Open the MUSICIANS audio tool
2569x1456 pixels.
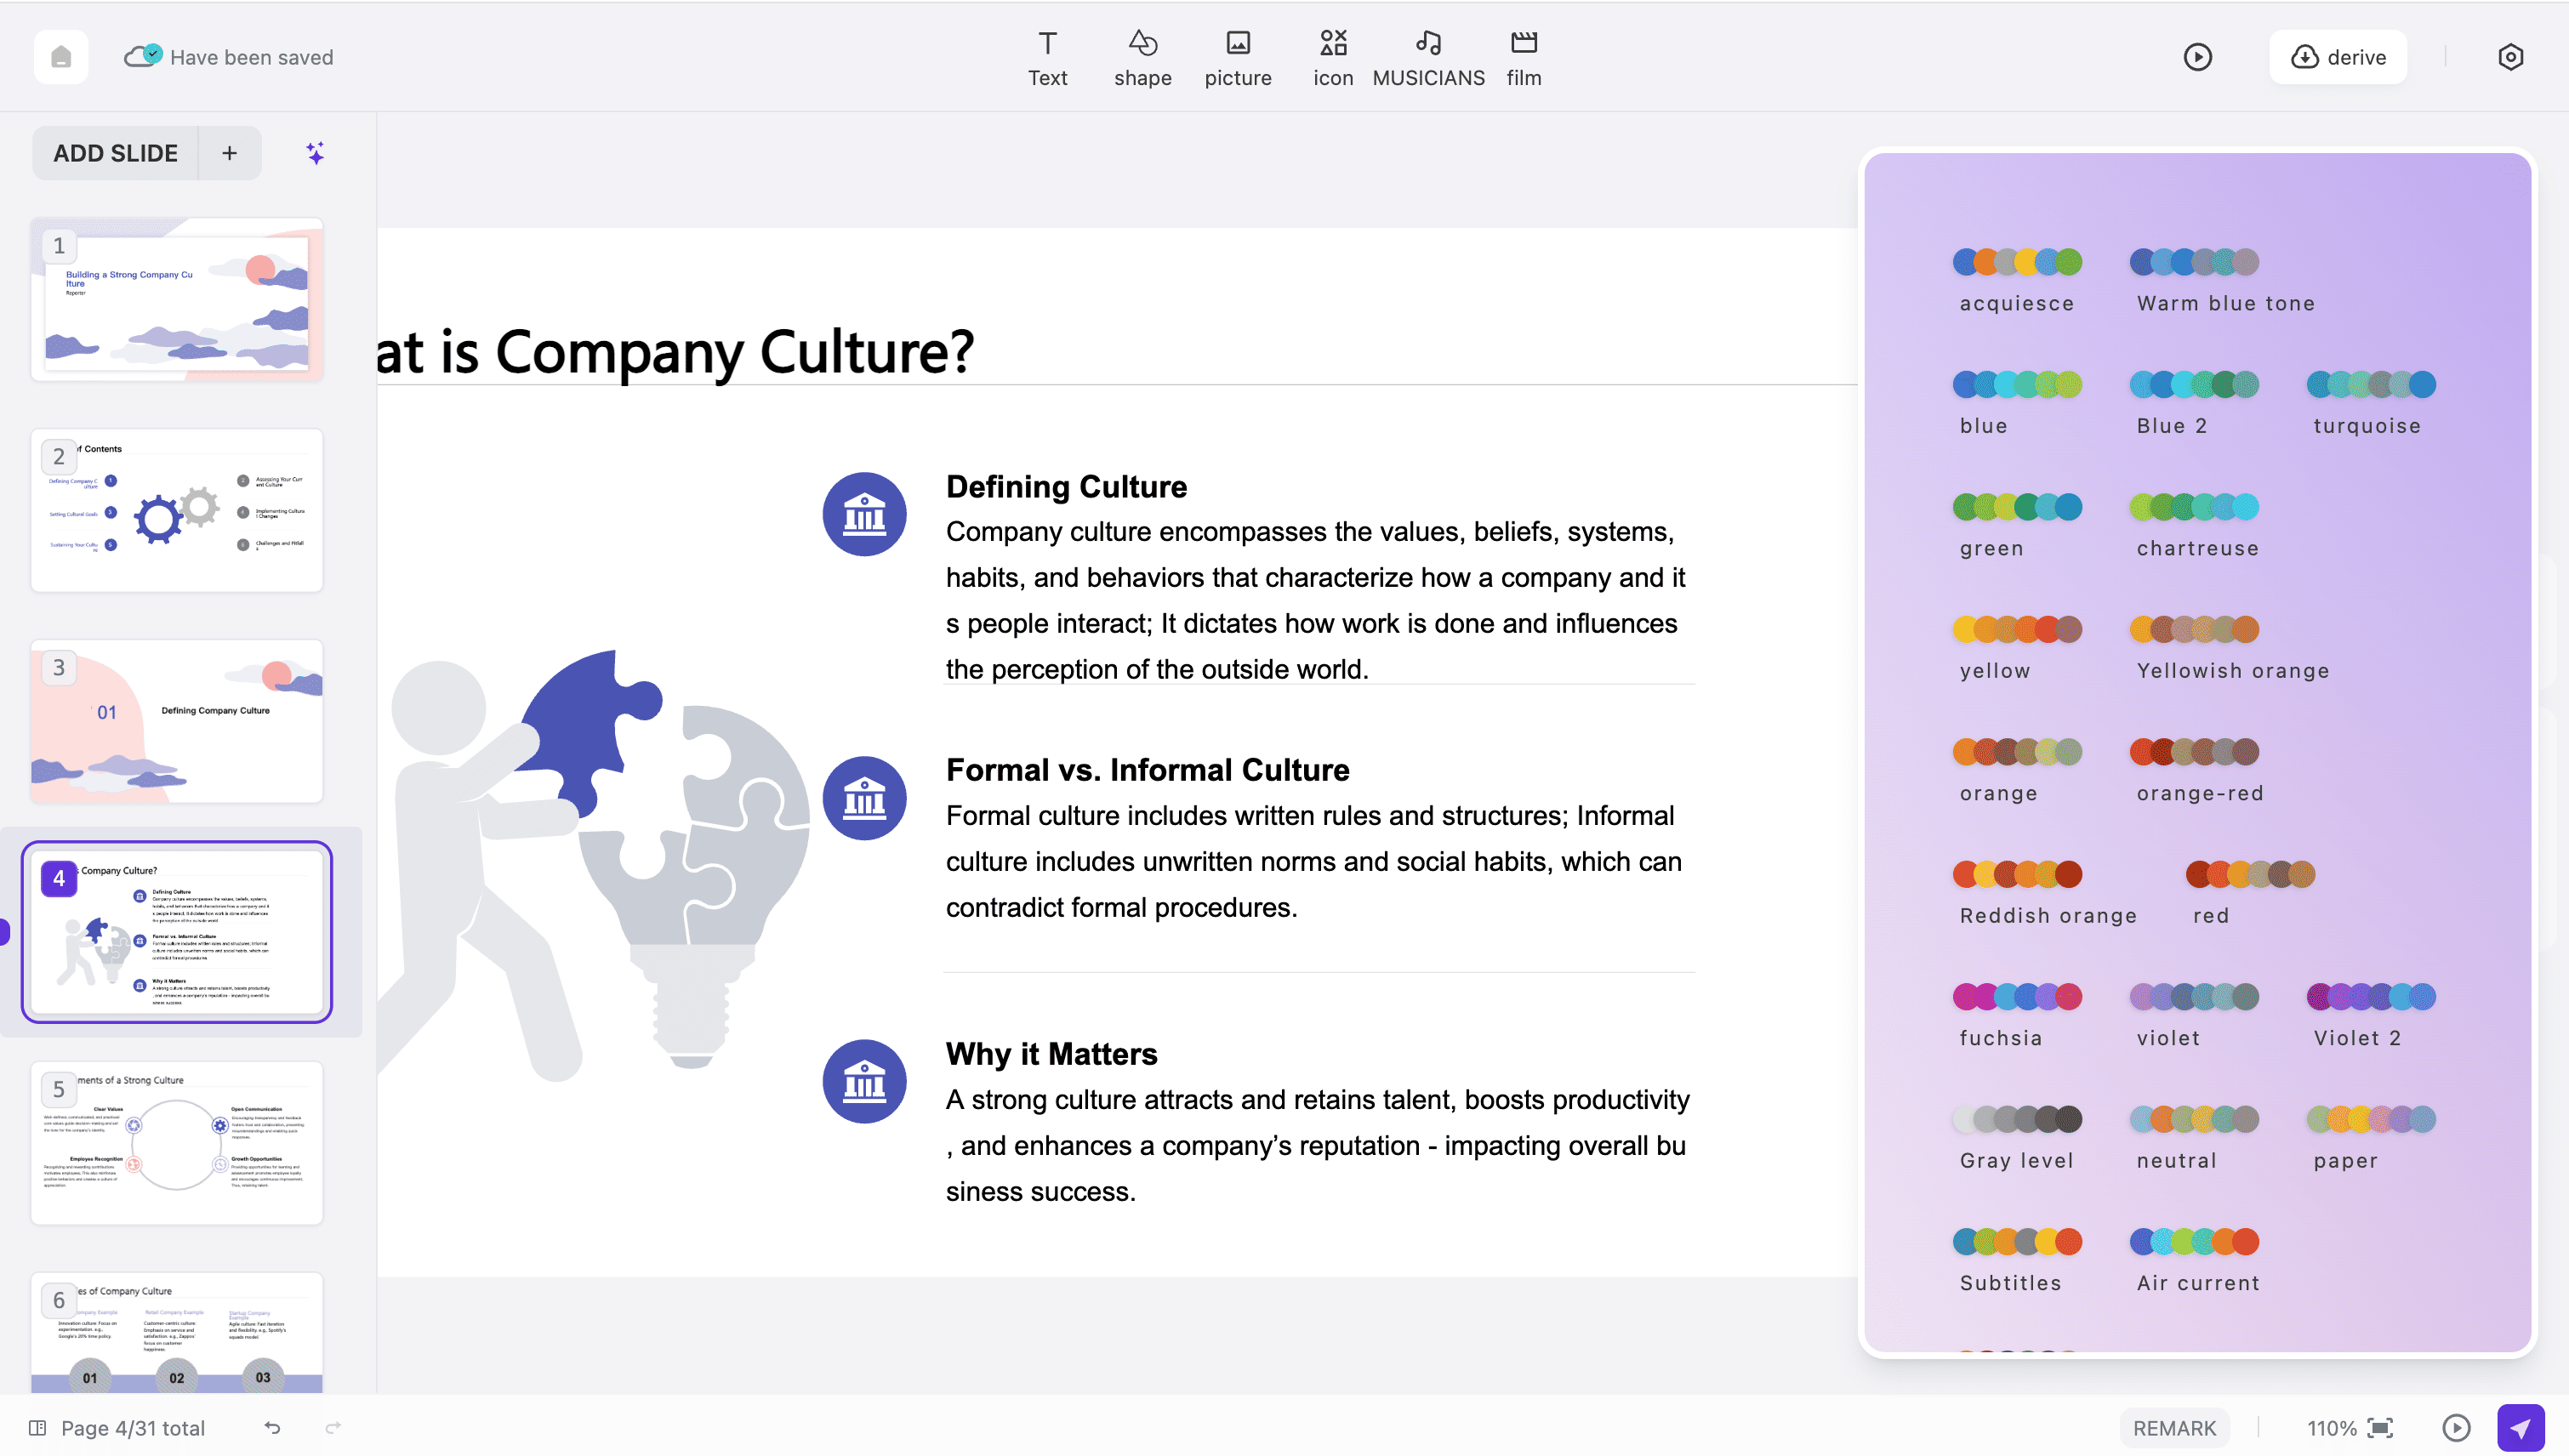click(1428, 57)
